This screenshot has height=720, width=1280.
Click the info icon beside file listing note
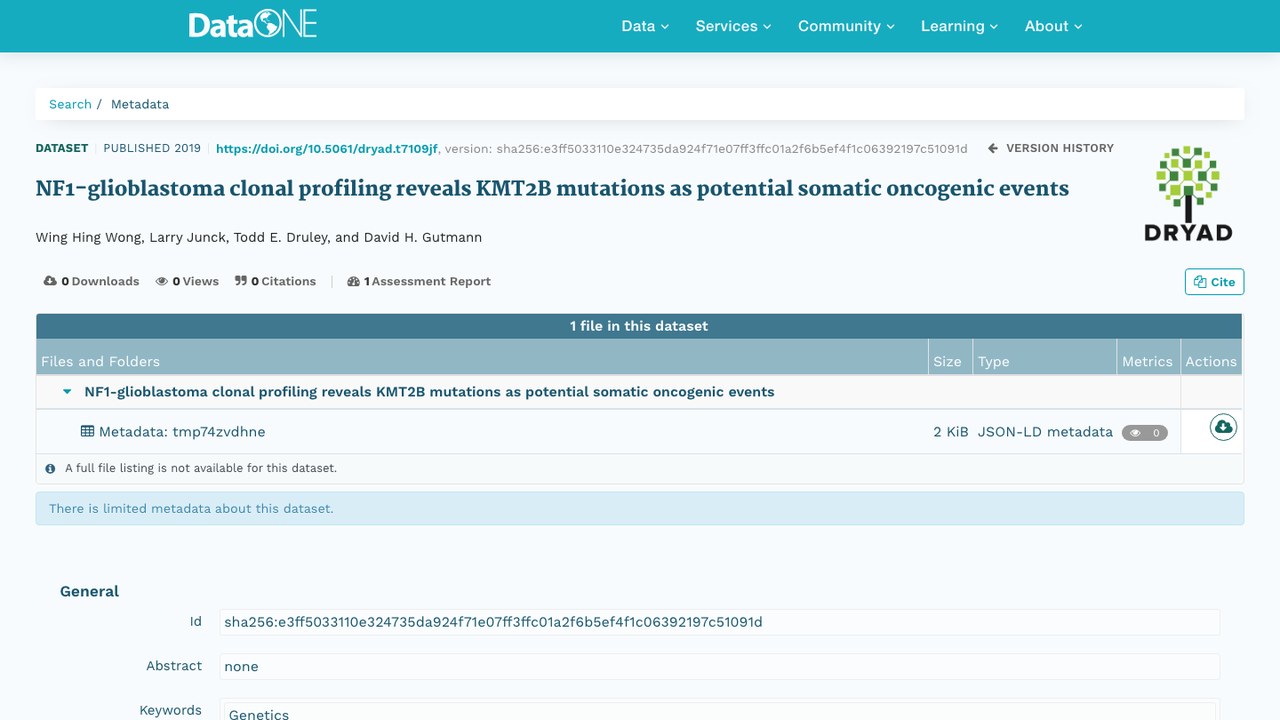tap(50, 468)
